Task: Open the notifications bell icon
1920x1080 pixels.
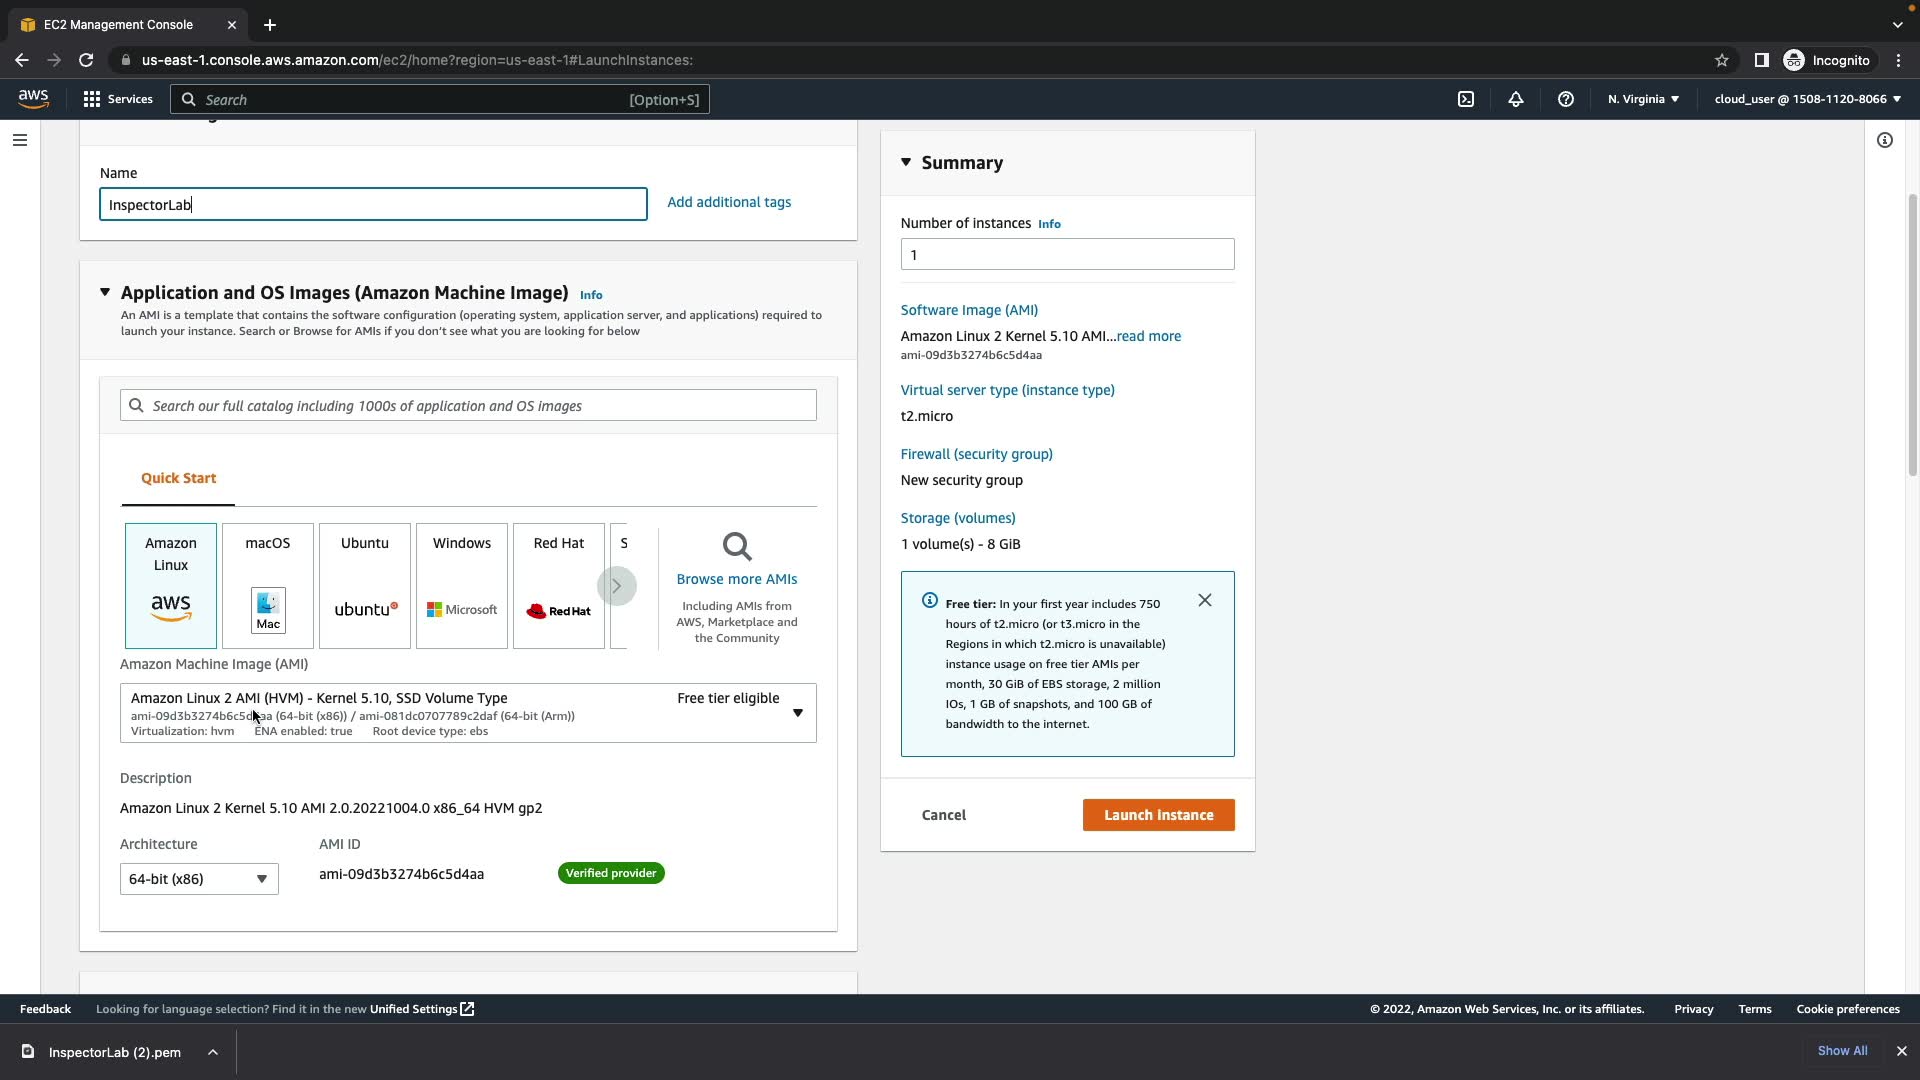Action: (1516, 99)
